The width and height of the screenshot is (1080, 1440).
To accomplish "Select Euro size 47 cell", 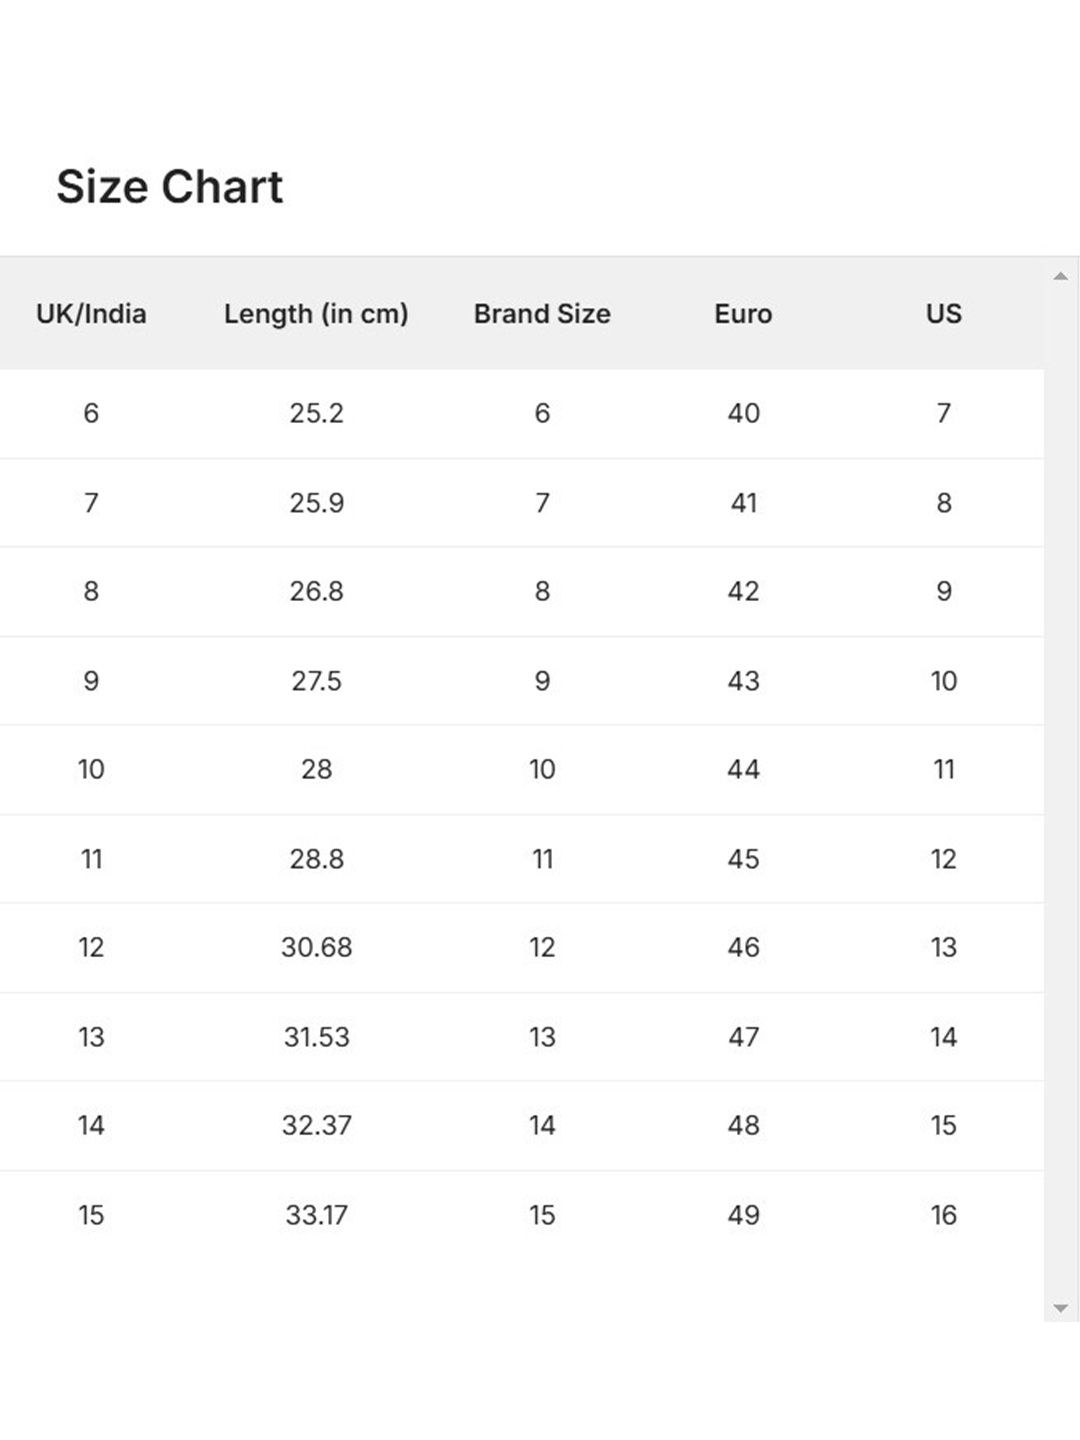I will tap(743, 1037).
